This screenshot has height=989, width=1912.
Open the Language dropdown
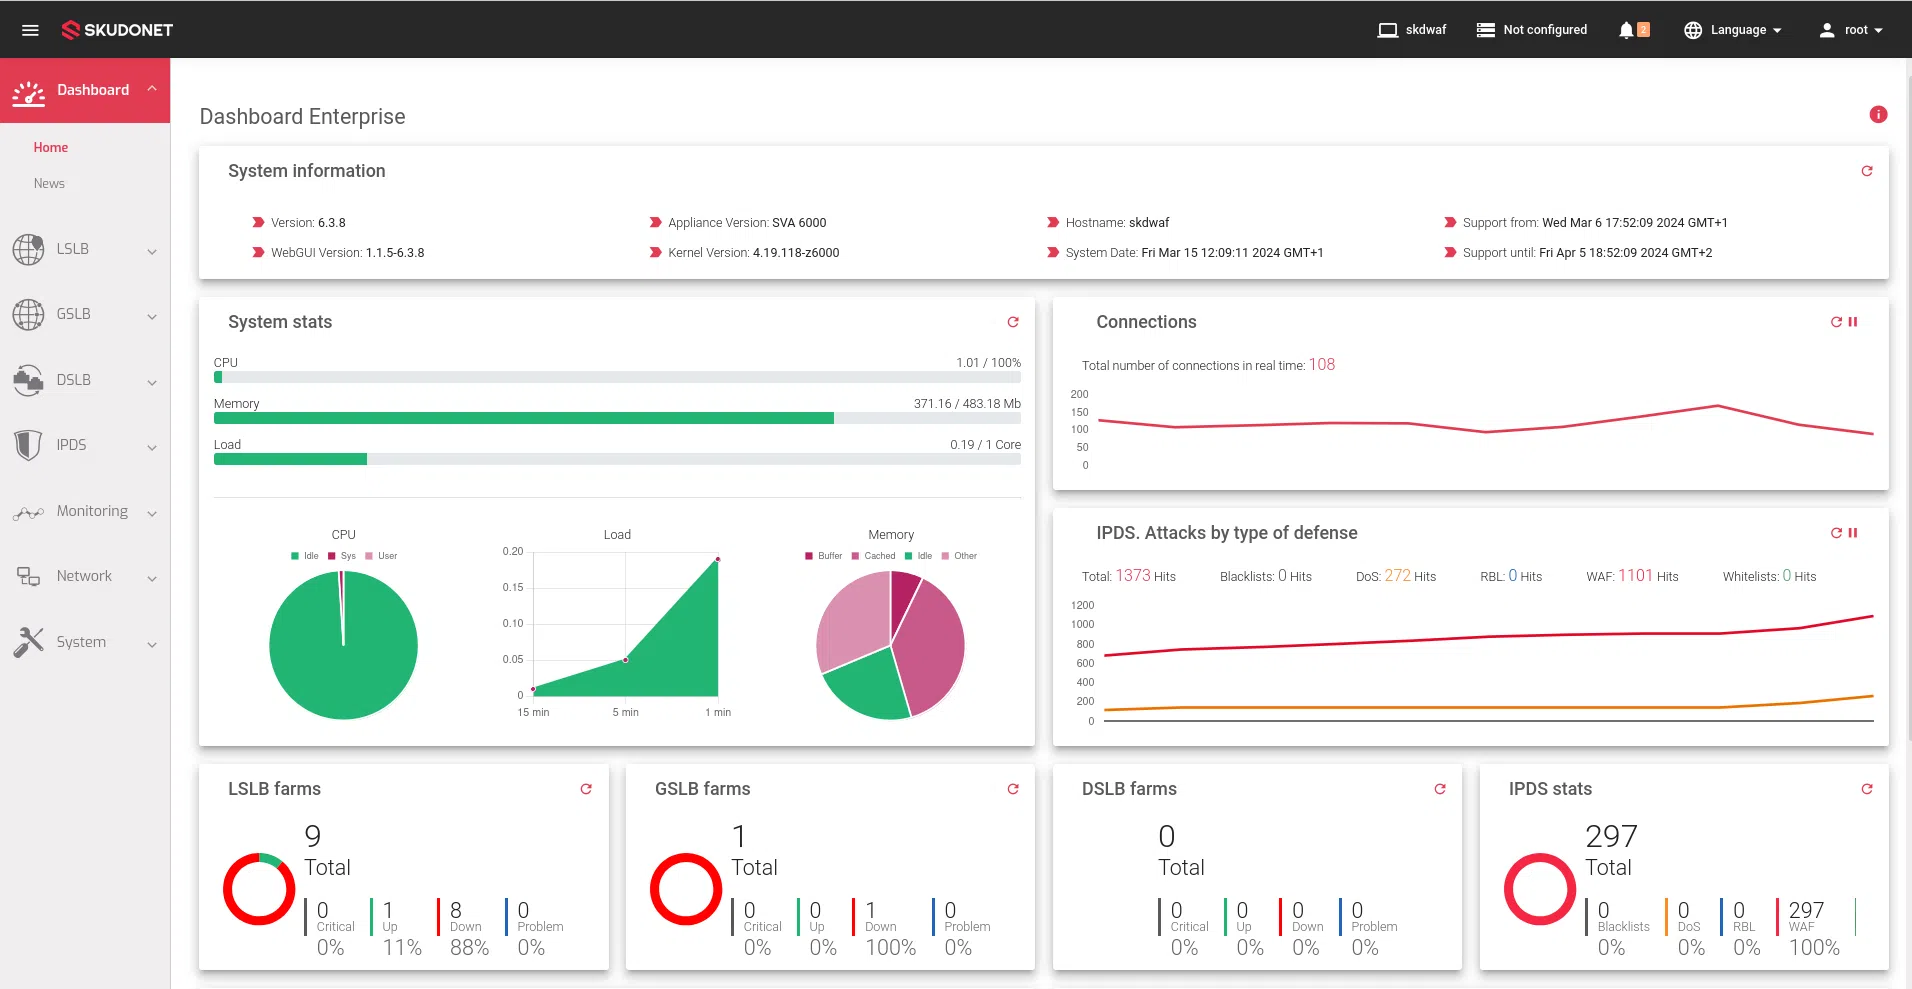1733,30
